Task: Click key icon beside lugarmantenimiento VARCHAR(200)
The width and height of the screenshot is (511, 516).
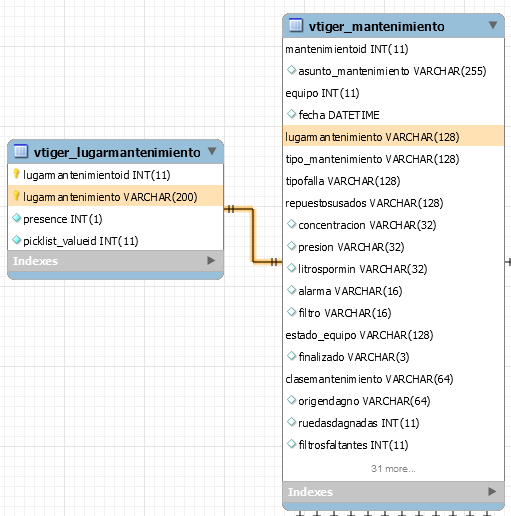Action: click(x=16, y=196)
